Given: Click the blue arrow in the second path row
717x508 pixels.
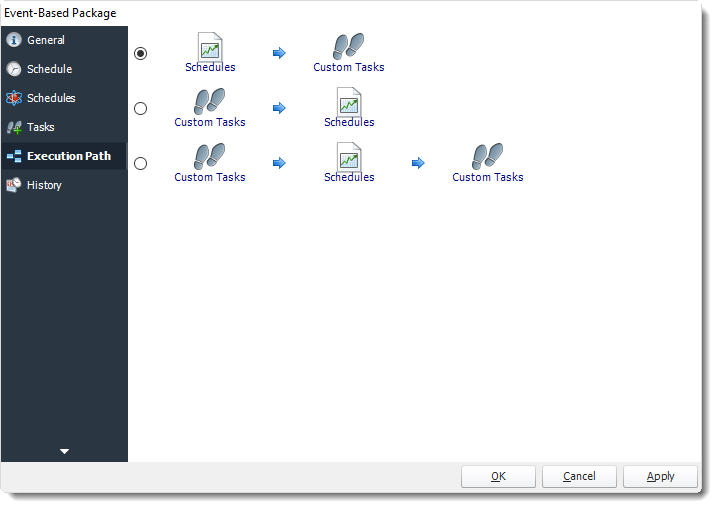Looking at the screenshot, I should click(x=279, y=108).
